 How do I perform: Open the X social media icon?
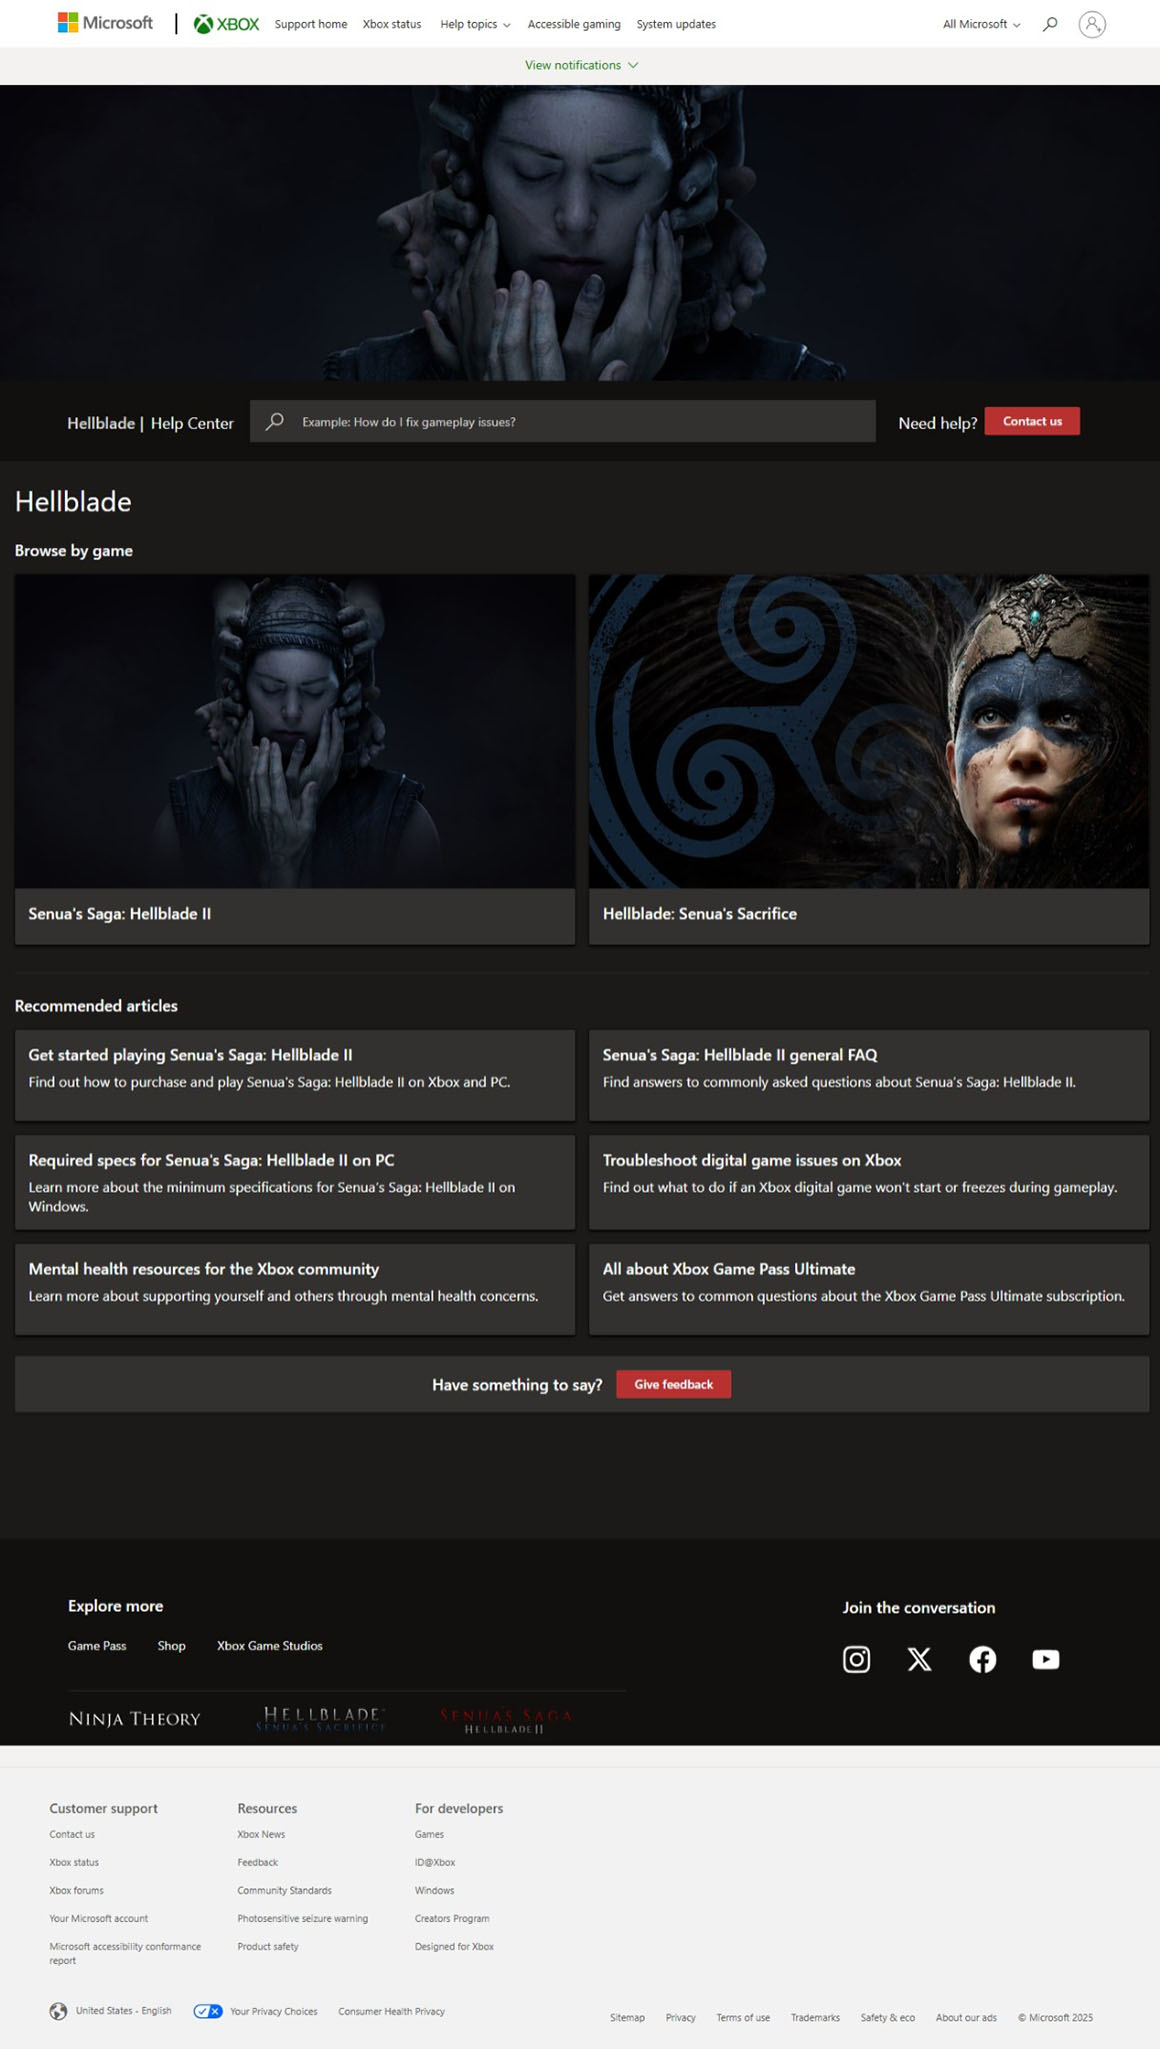tap(919, 1659)
